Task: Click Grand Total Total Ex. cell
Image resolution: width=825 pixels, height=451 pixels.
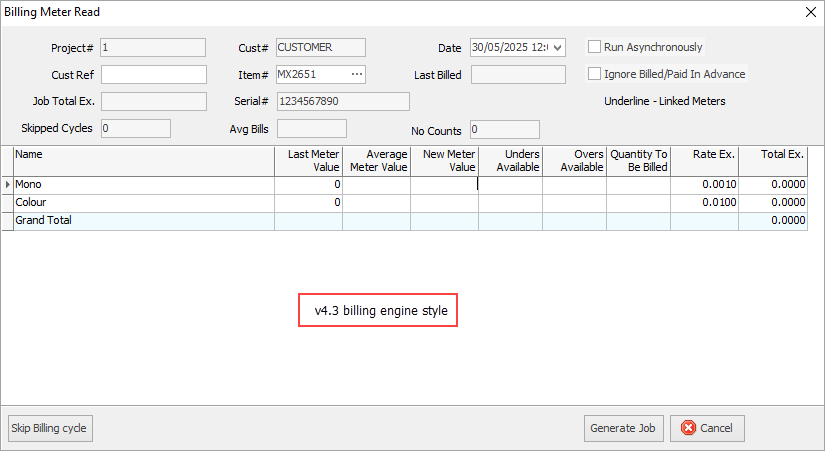Action: point(773,221)
